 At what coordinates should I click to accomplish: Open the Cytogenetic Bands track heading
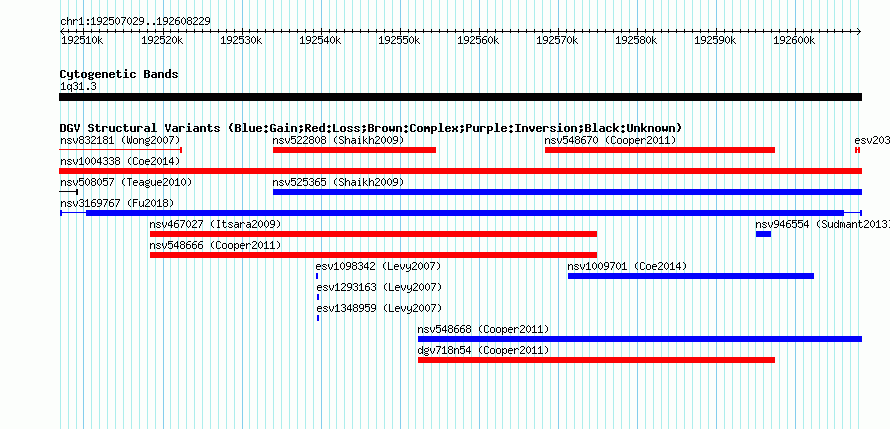(119, 74)
